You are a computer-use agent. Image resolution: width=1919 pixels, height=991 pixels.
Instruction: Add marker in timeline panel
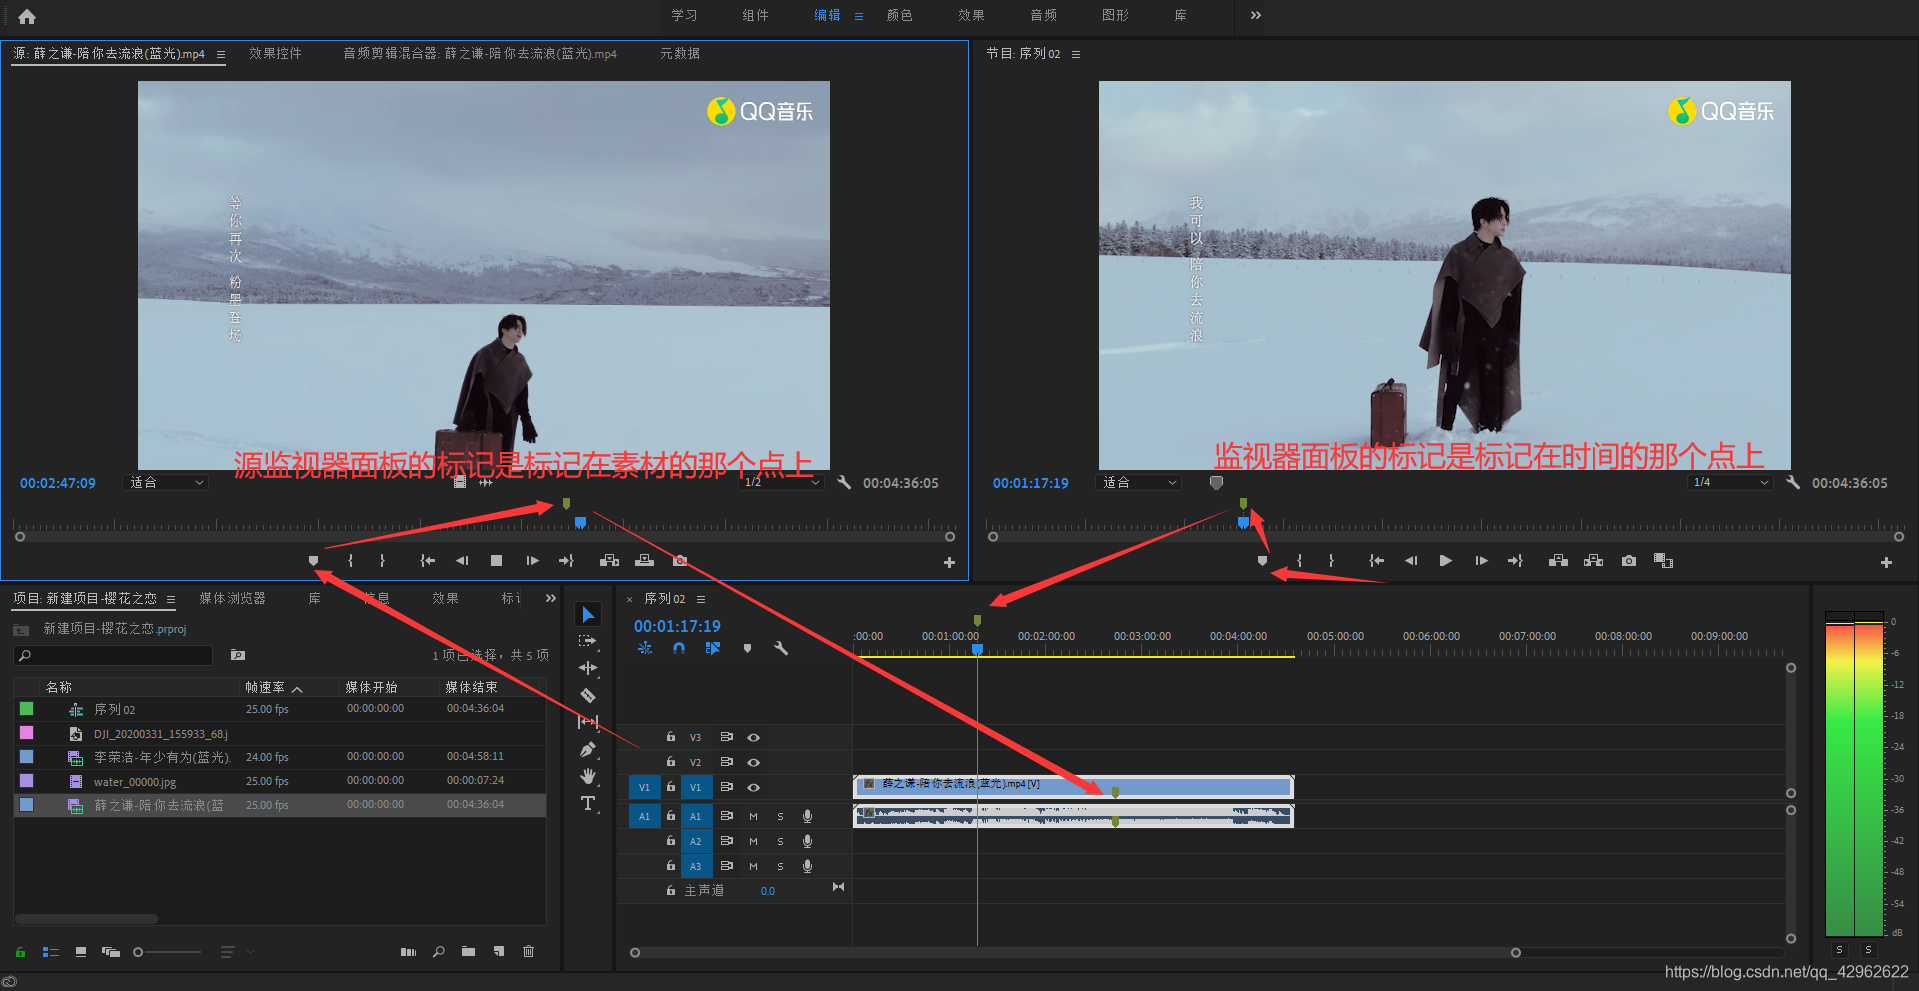coord(747,648)
